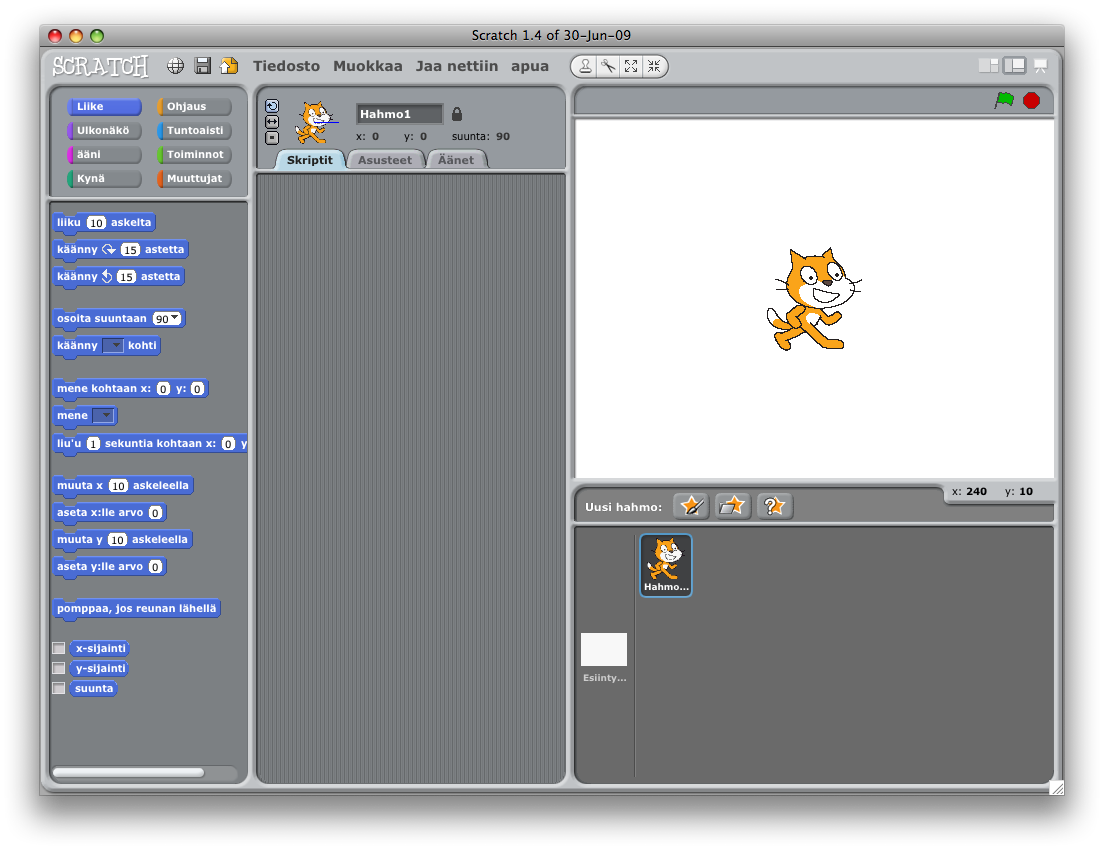Click the pomppaa, jos reunan lähellä block
The height and width of the screenshot is (850, 1104).
click(137, 608)
